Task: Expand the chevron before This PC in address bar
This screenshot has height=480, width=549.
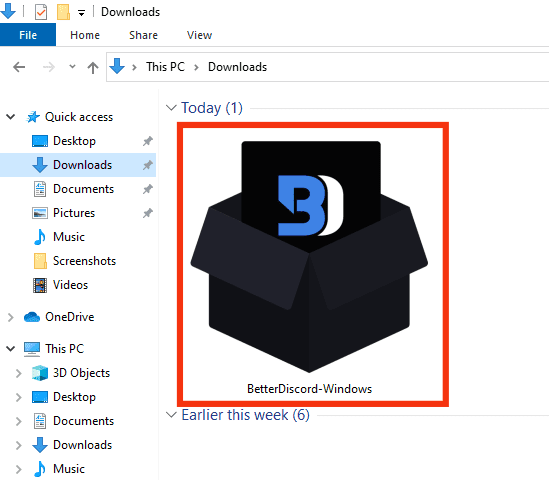Action: tap(134, 67)
